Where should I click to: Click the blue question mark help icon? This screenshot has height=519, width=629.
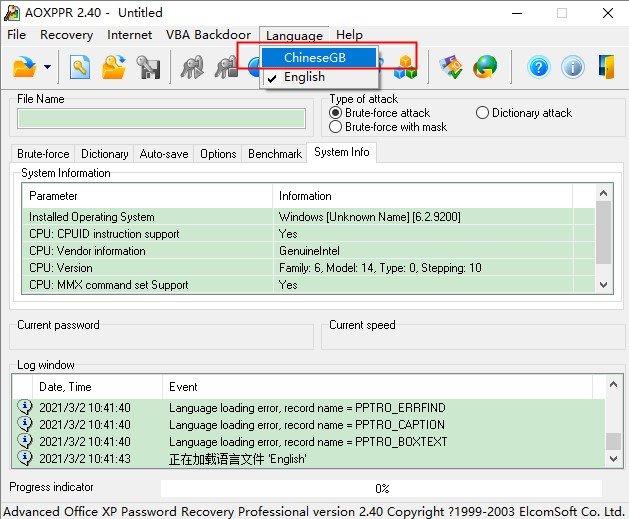coord(539,67)
